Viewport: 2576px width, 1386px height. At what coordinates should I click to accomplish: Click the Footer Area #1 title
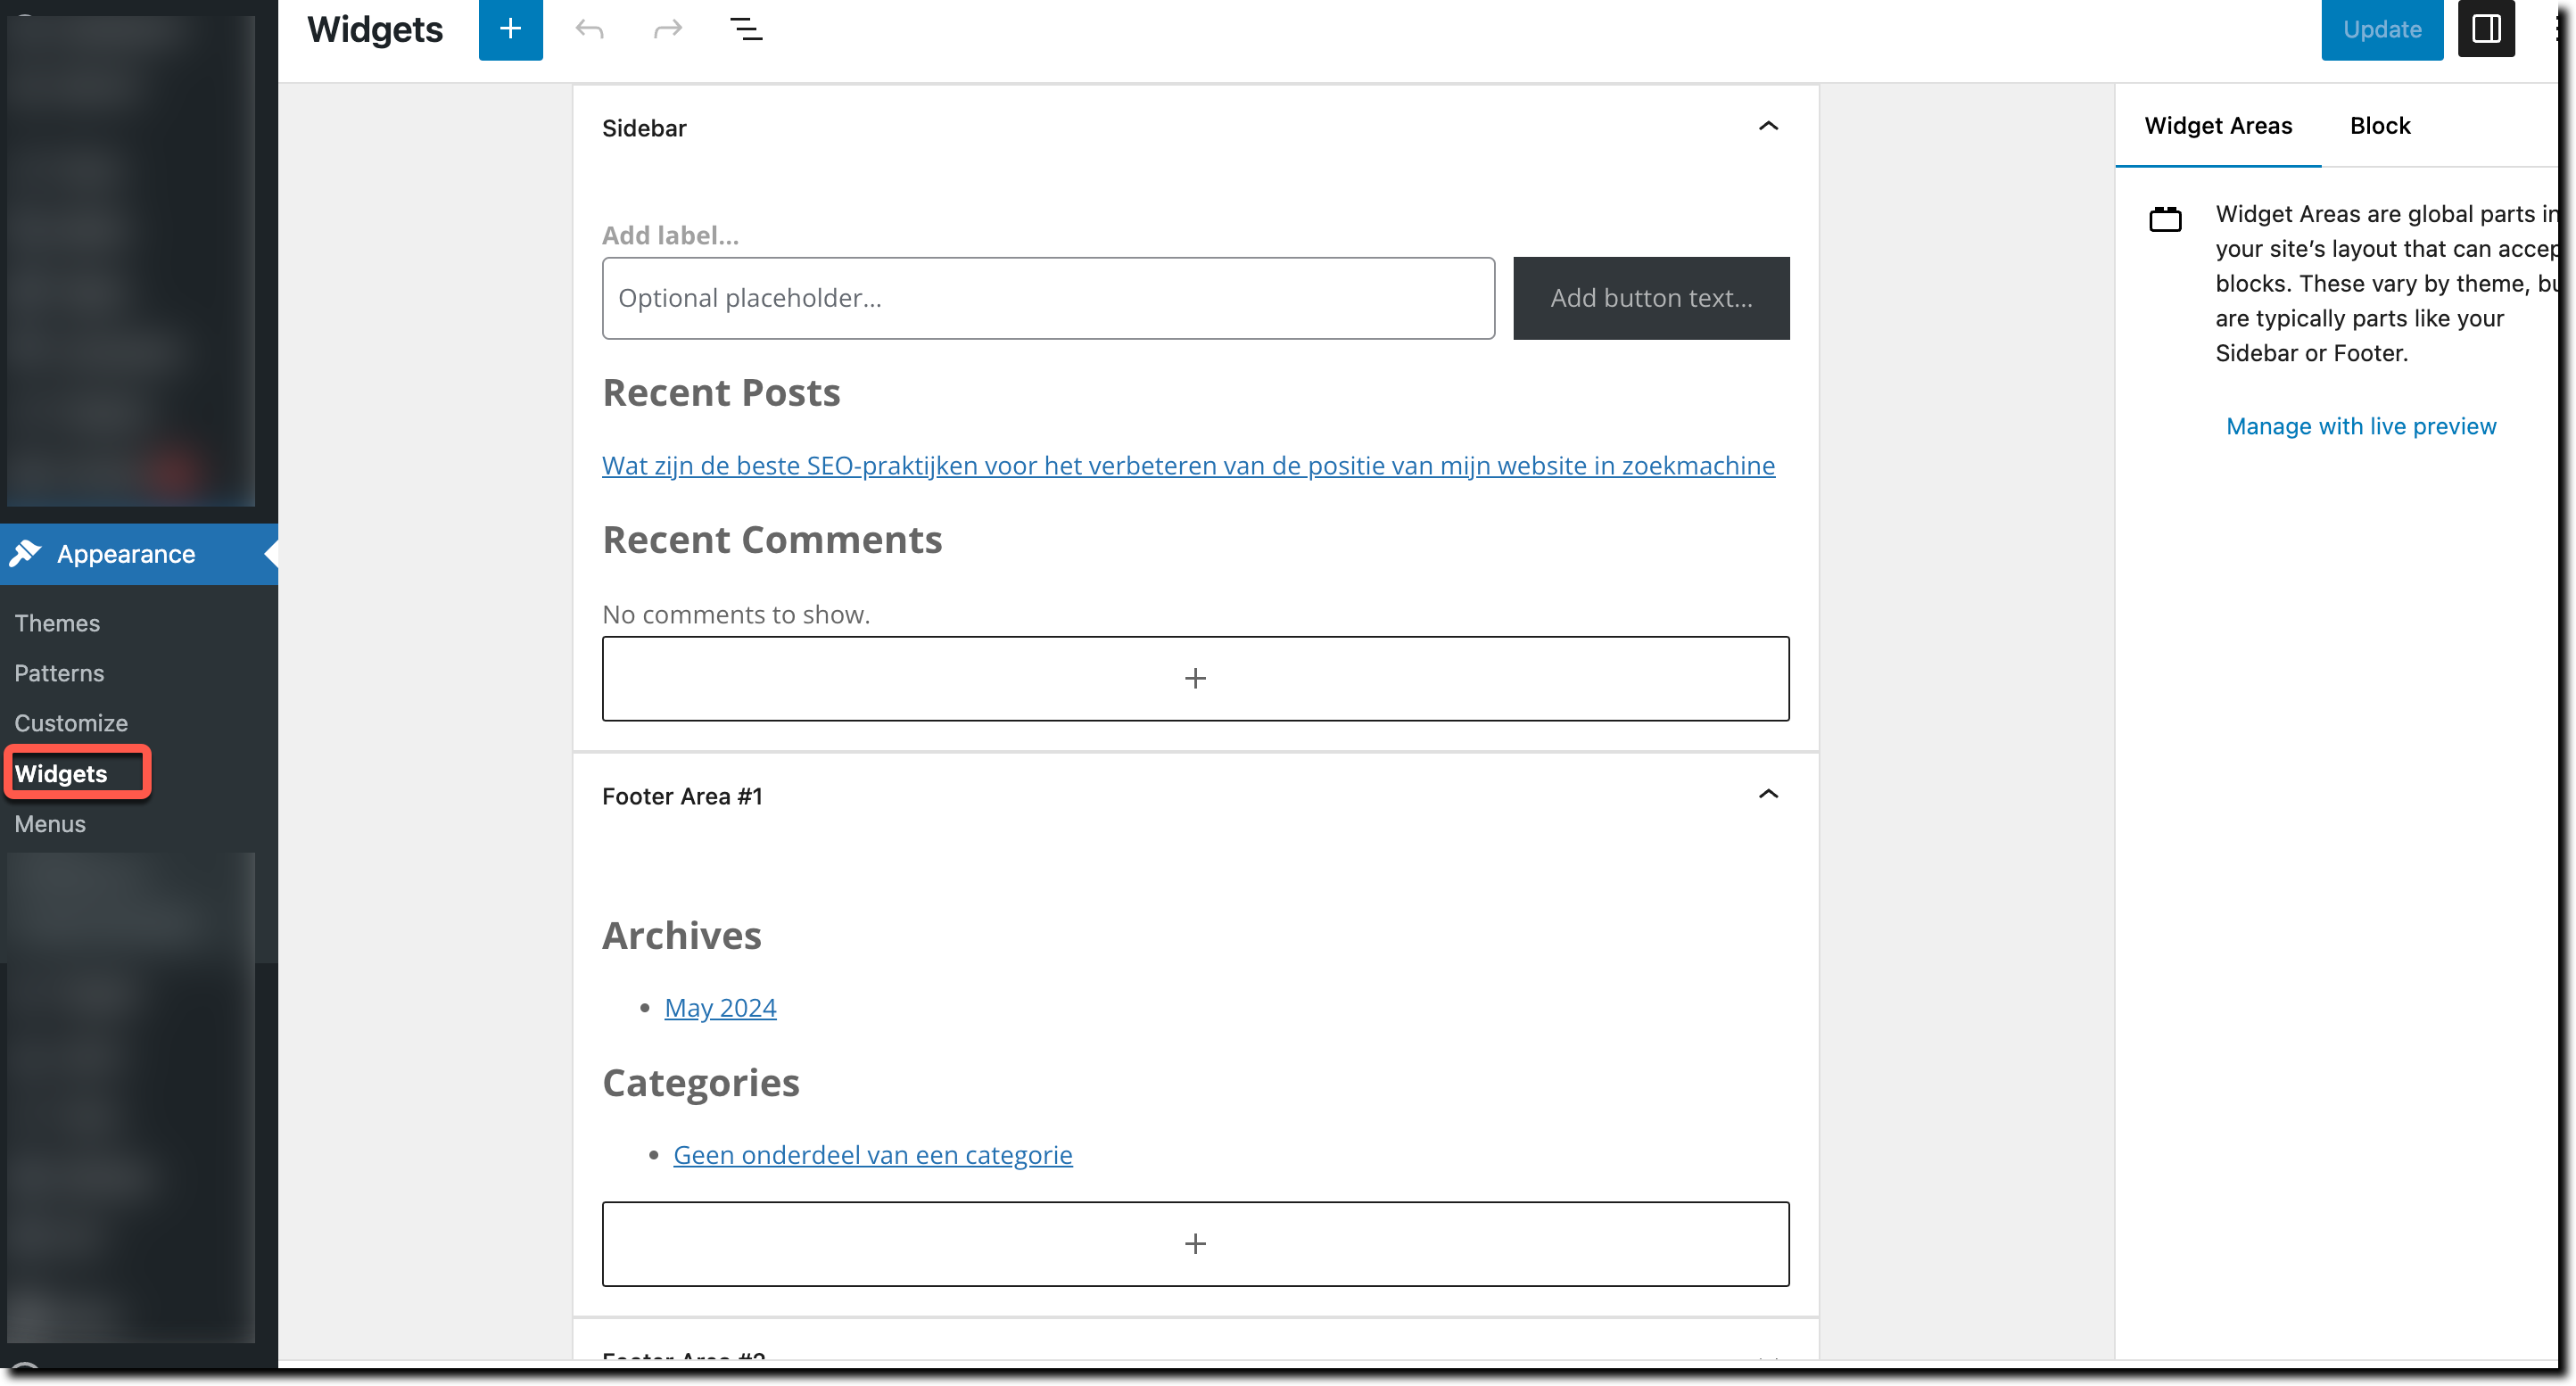(682, 796)
